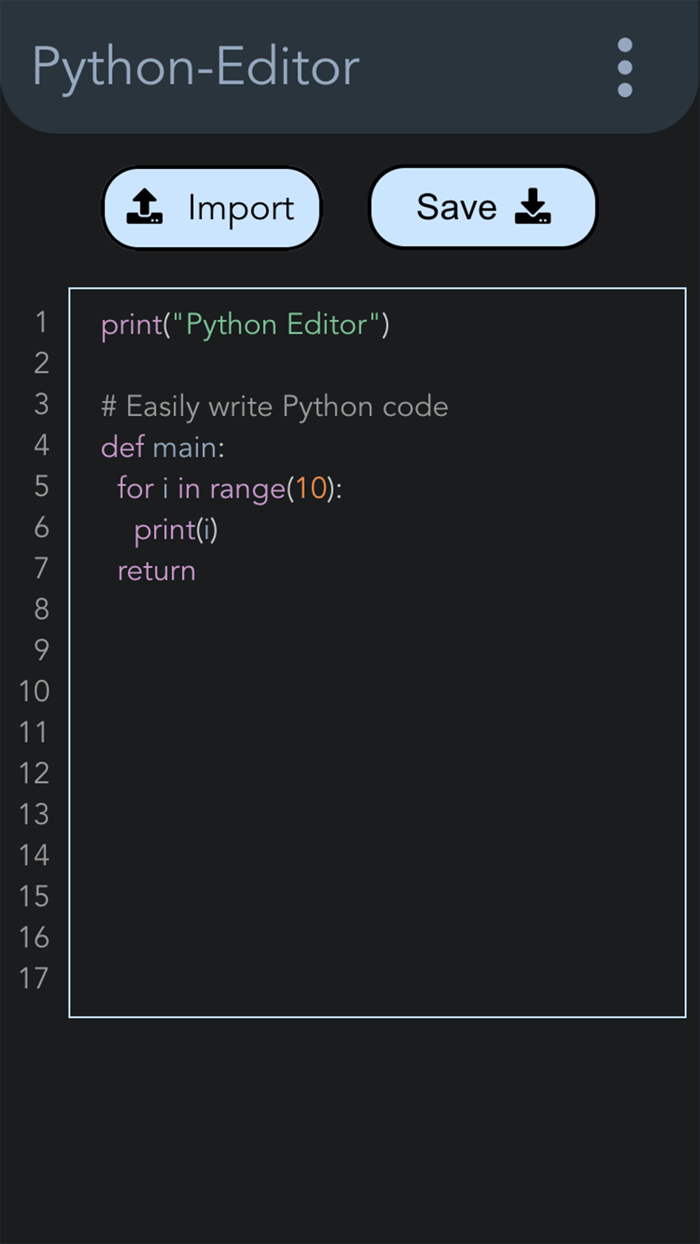Click the return statement on line 7
700x1244 pixels.
155,570
